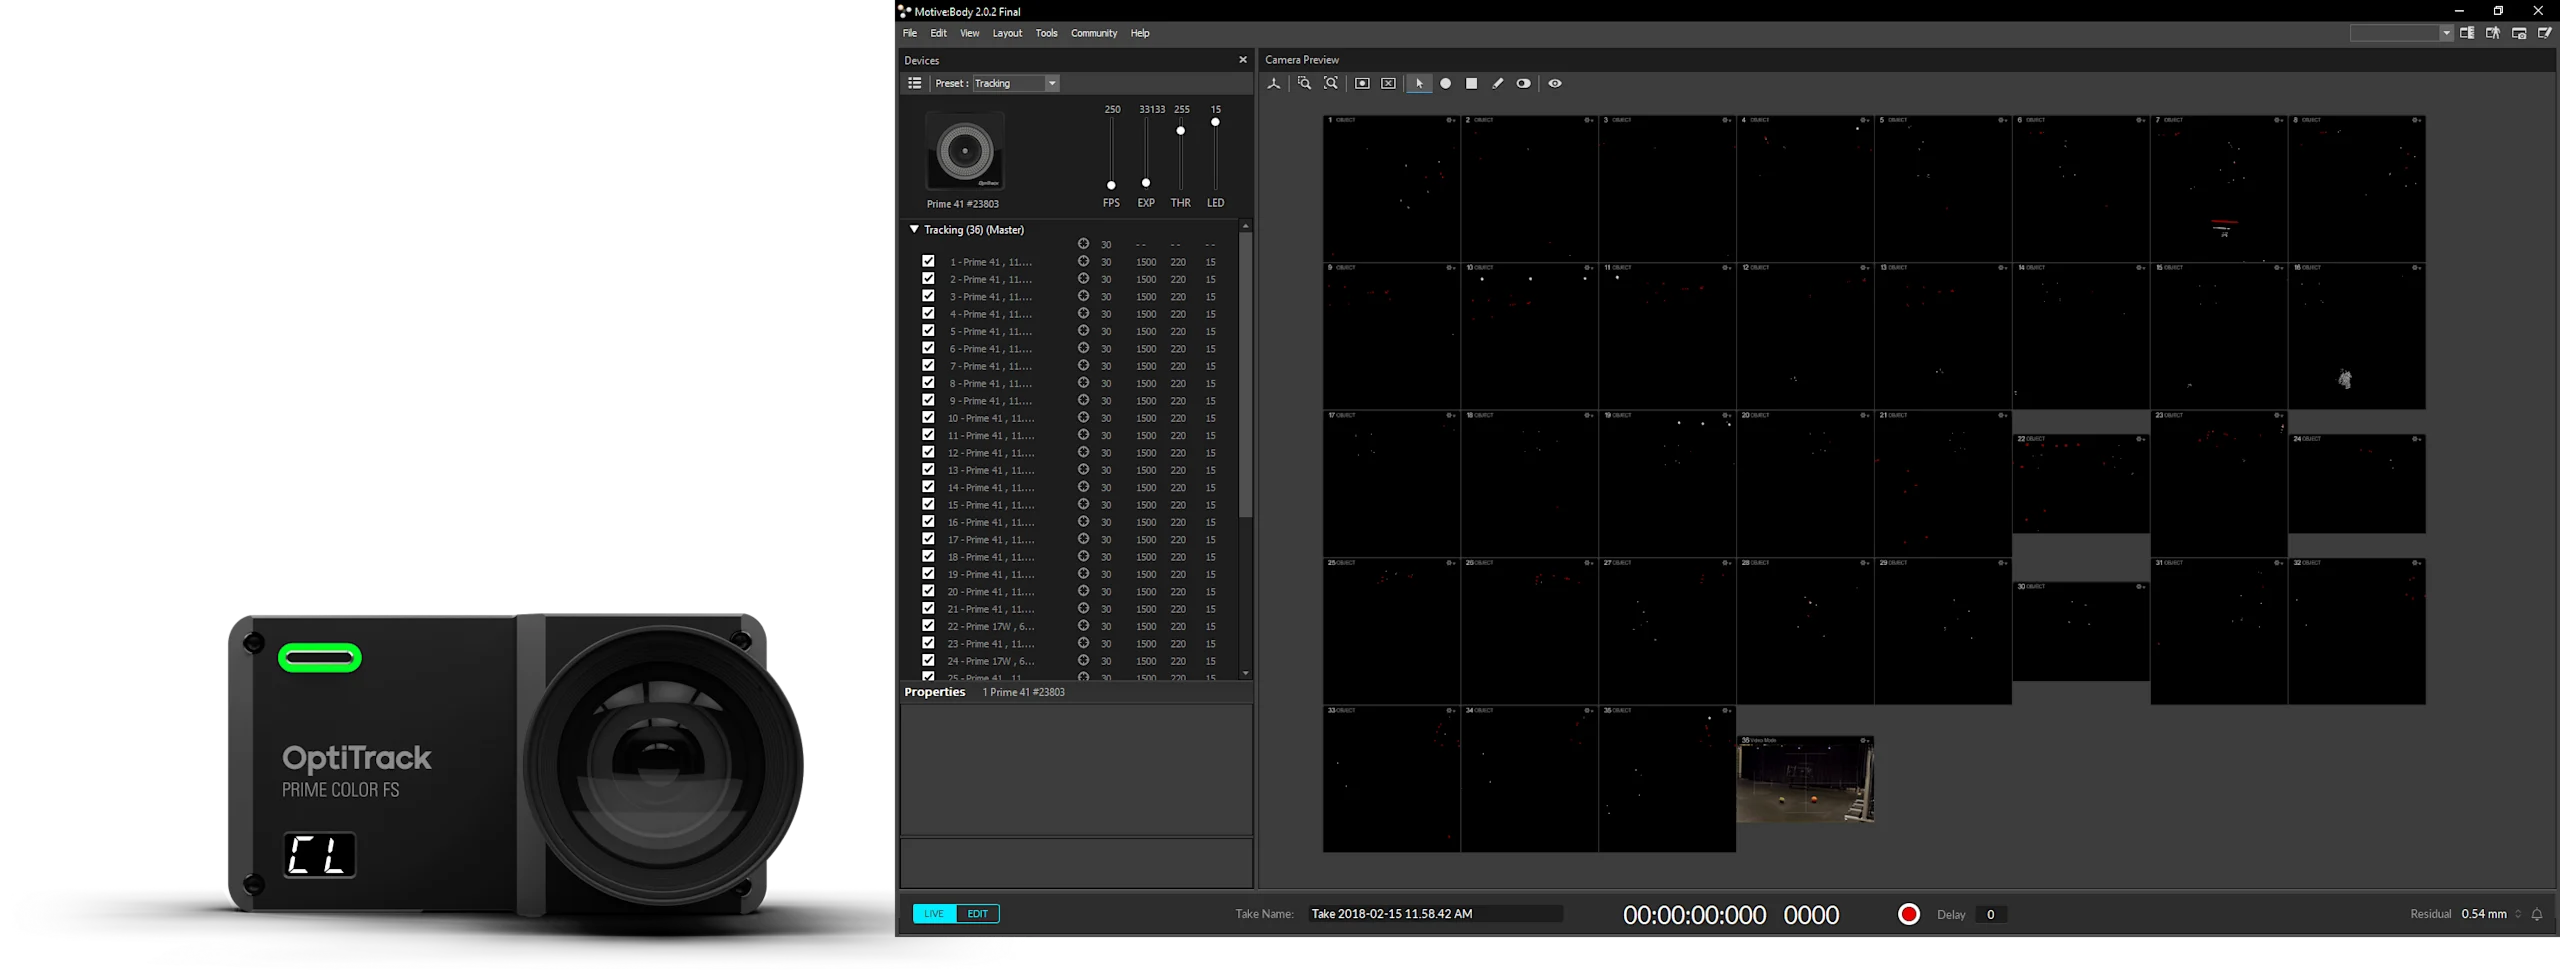Open the View menu

click(970, 33)
